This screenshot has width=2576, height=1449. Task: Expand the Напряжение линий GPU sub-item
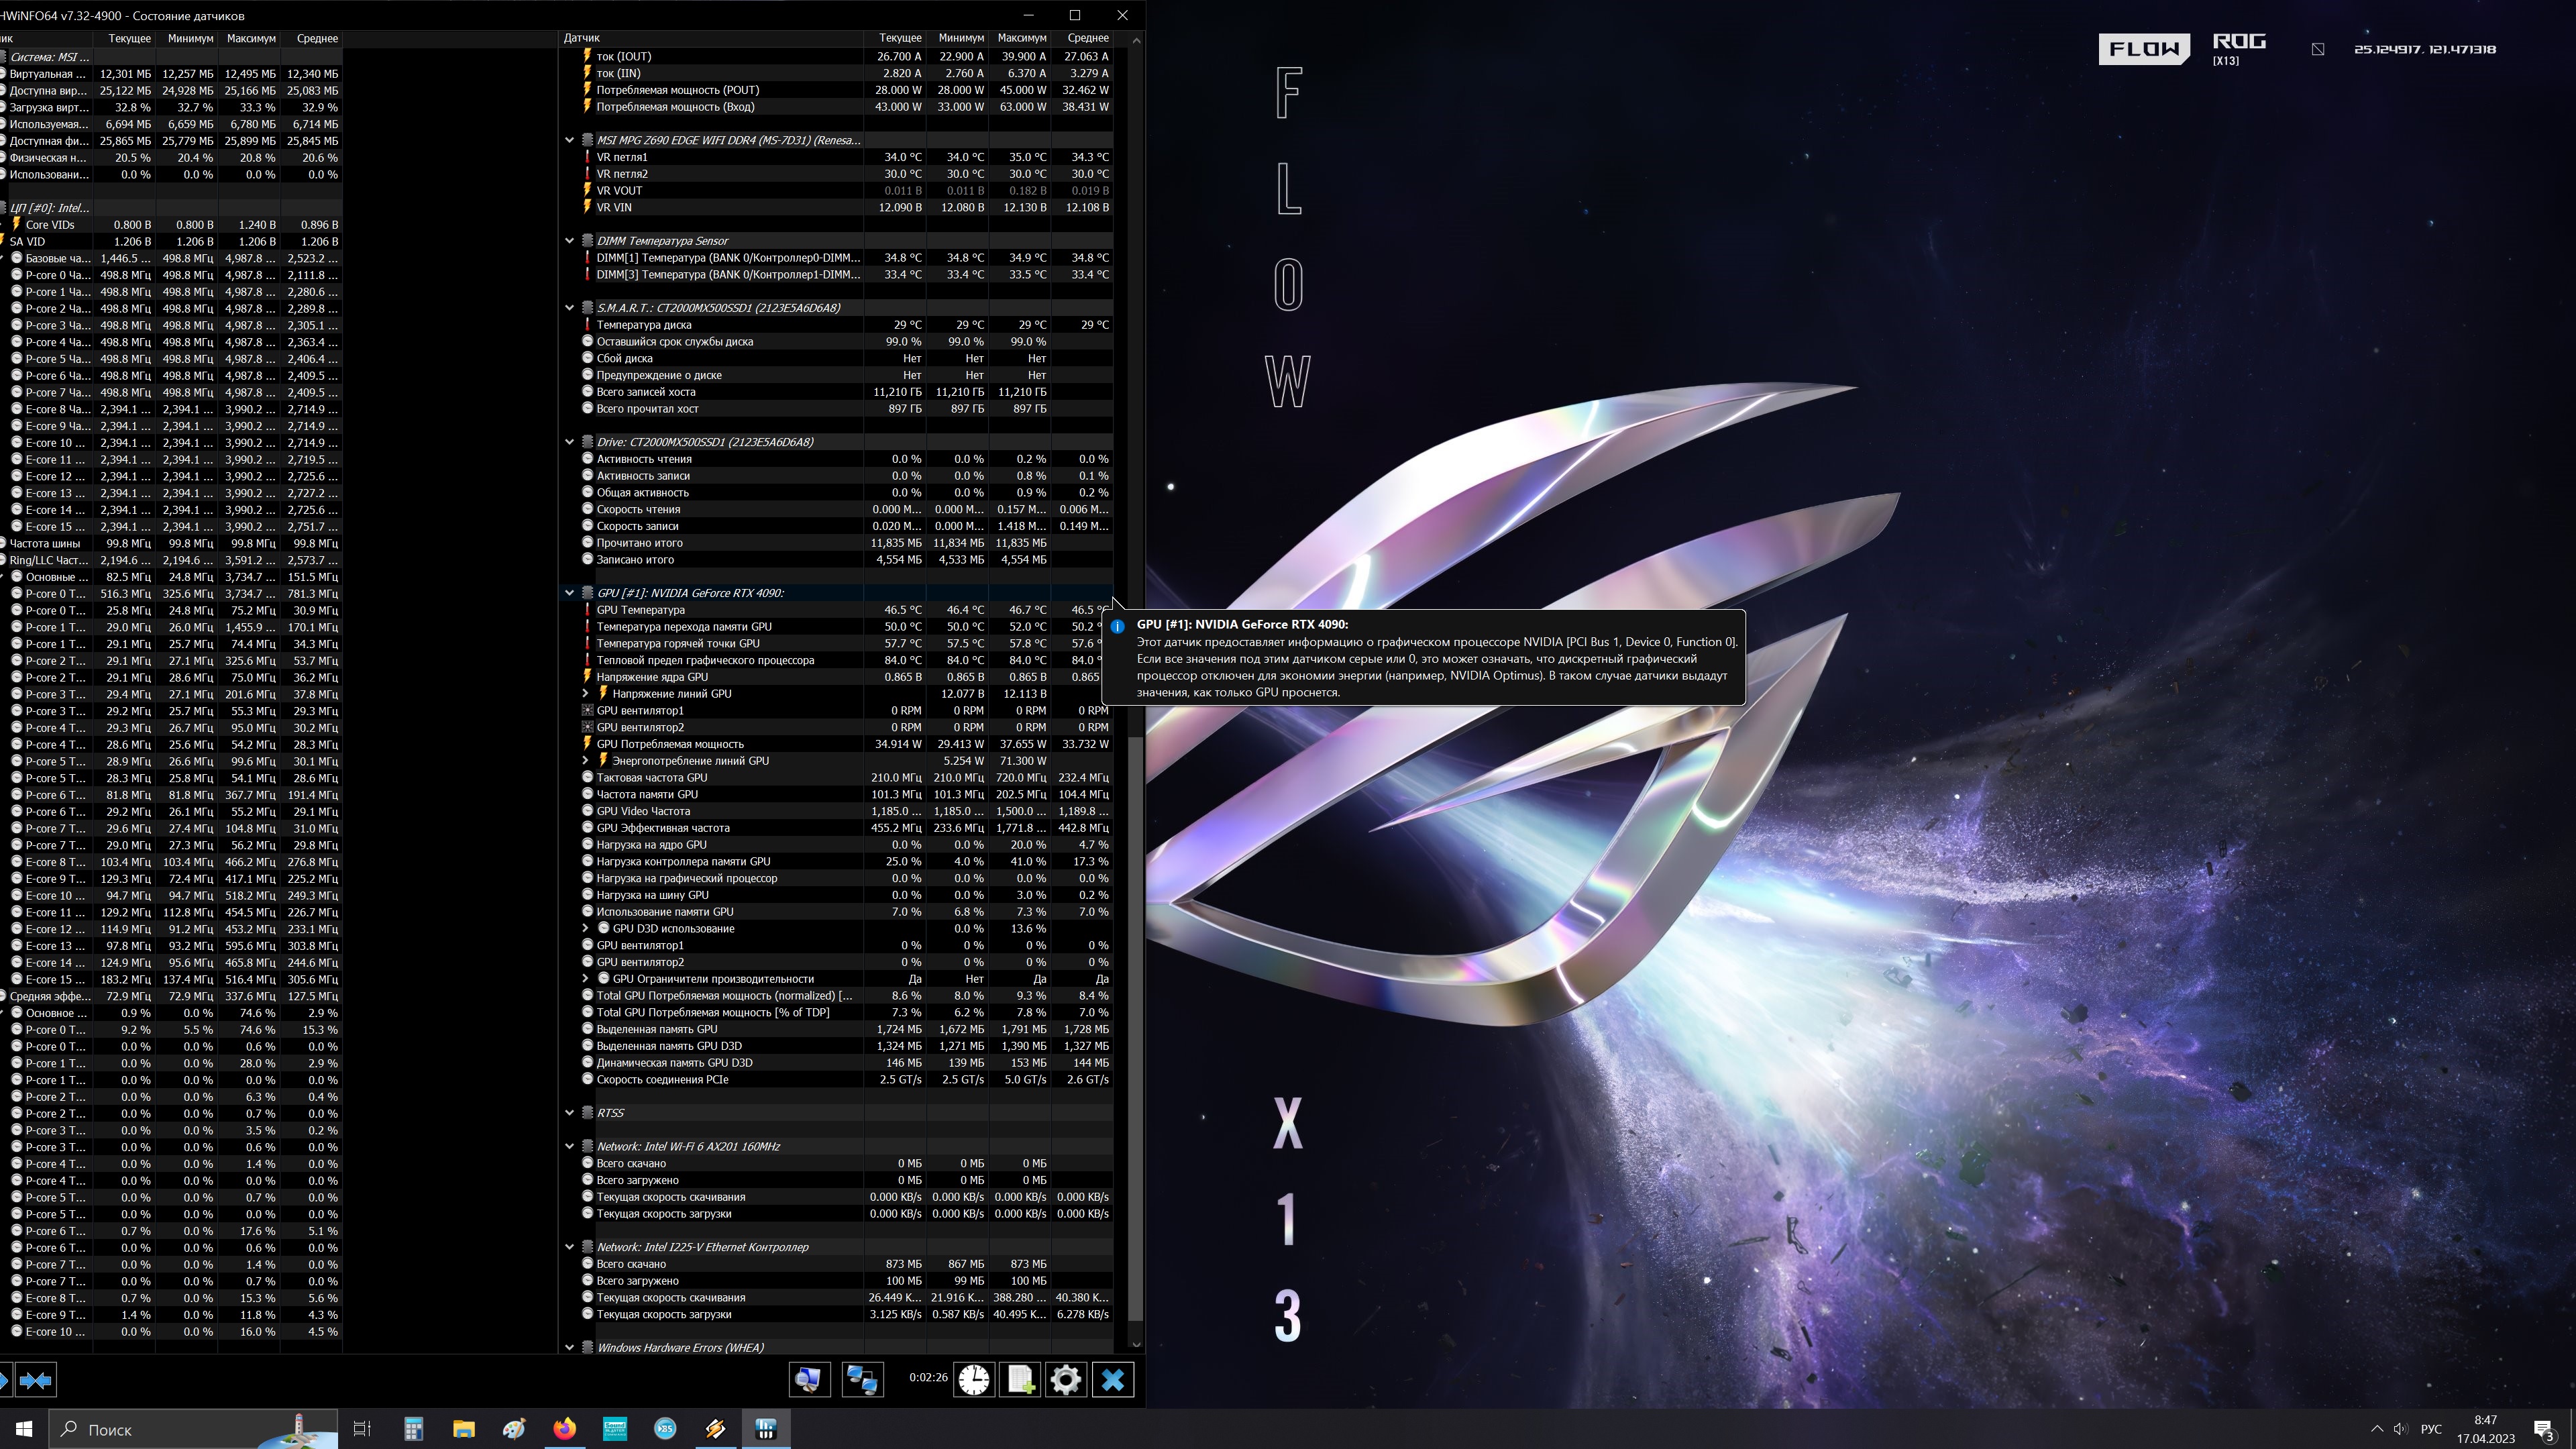pos(585,693)
